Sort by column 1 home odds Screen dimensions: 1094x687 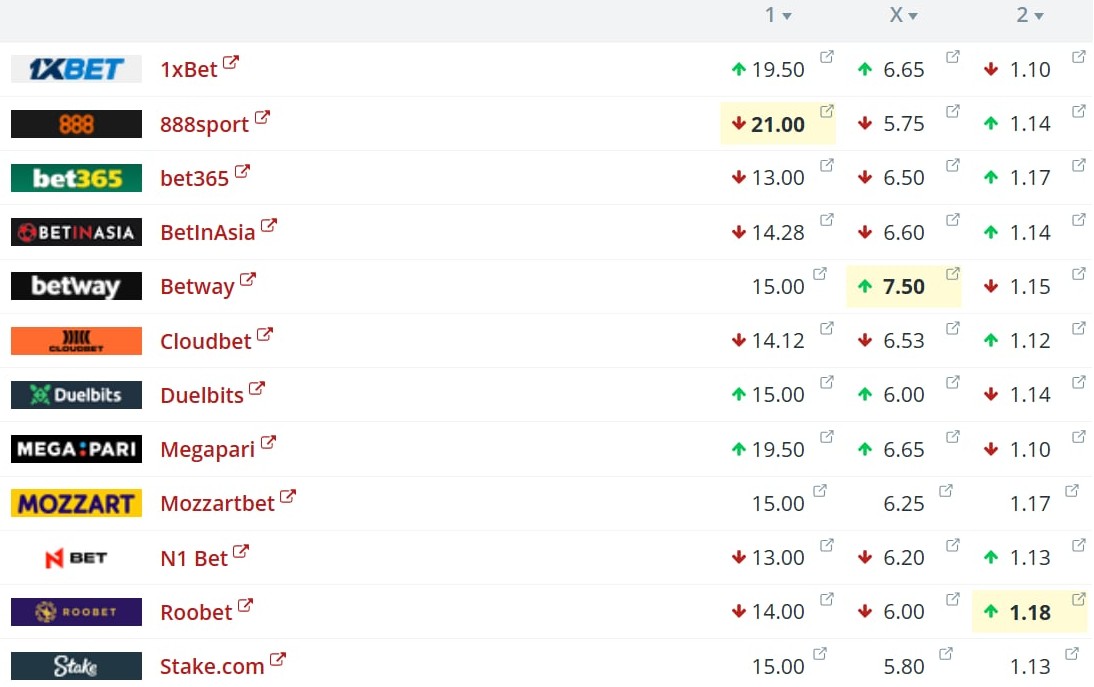[777, 15]
